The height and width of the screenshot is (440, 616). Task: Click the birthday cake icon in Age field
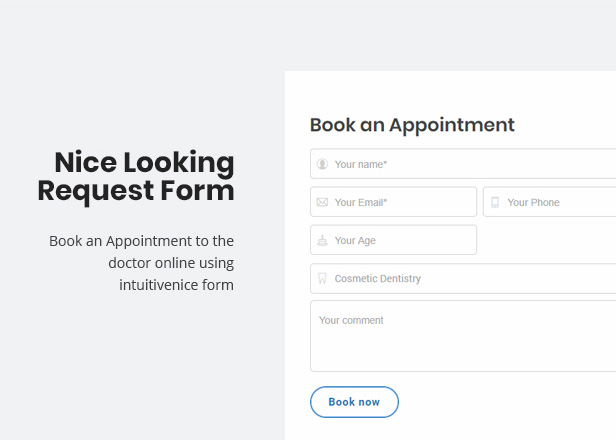pos(322,240)
